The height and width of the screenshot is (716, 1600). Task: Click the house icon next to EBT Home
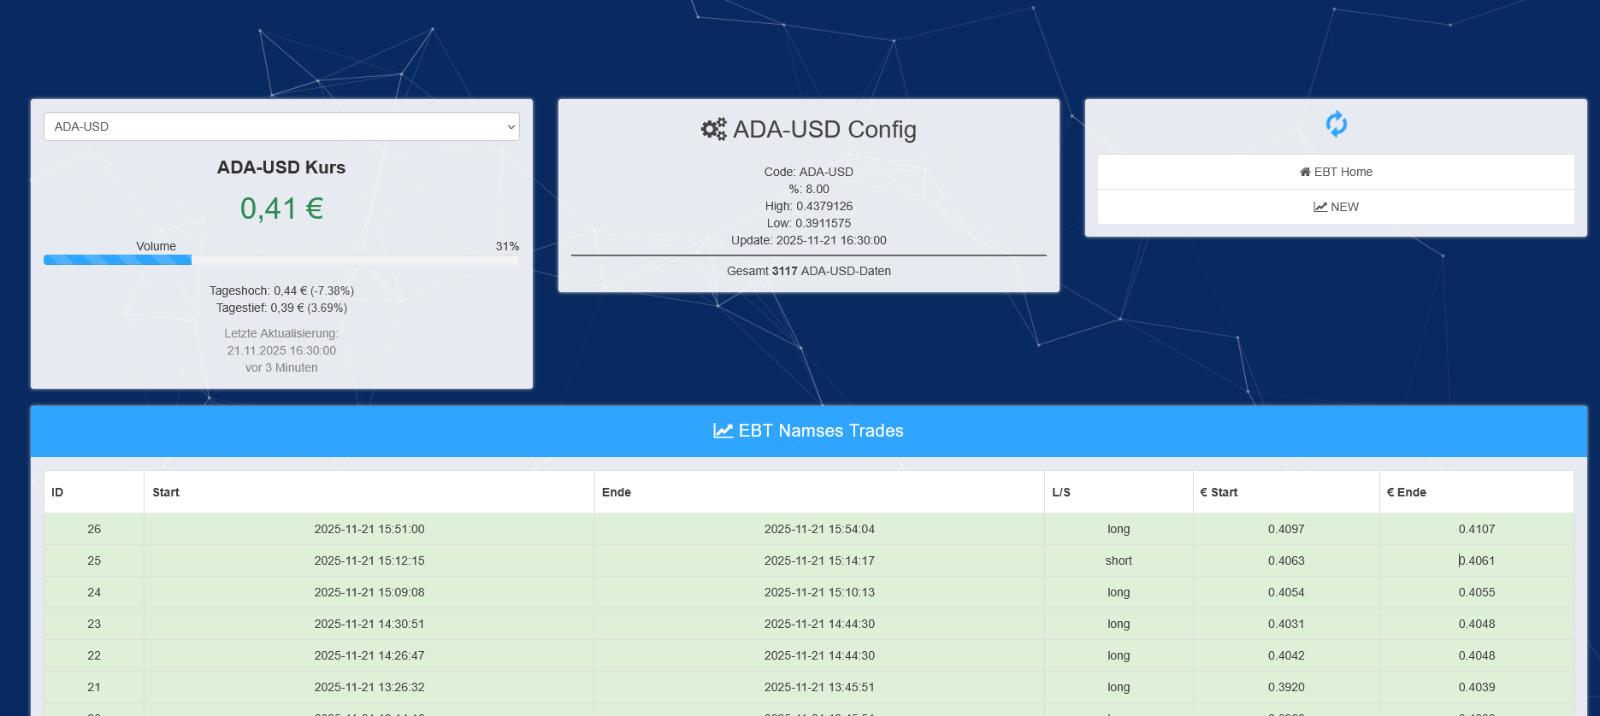[x=1305, y=172]
